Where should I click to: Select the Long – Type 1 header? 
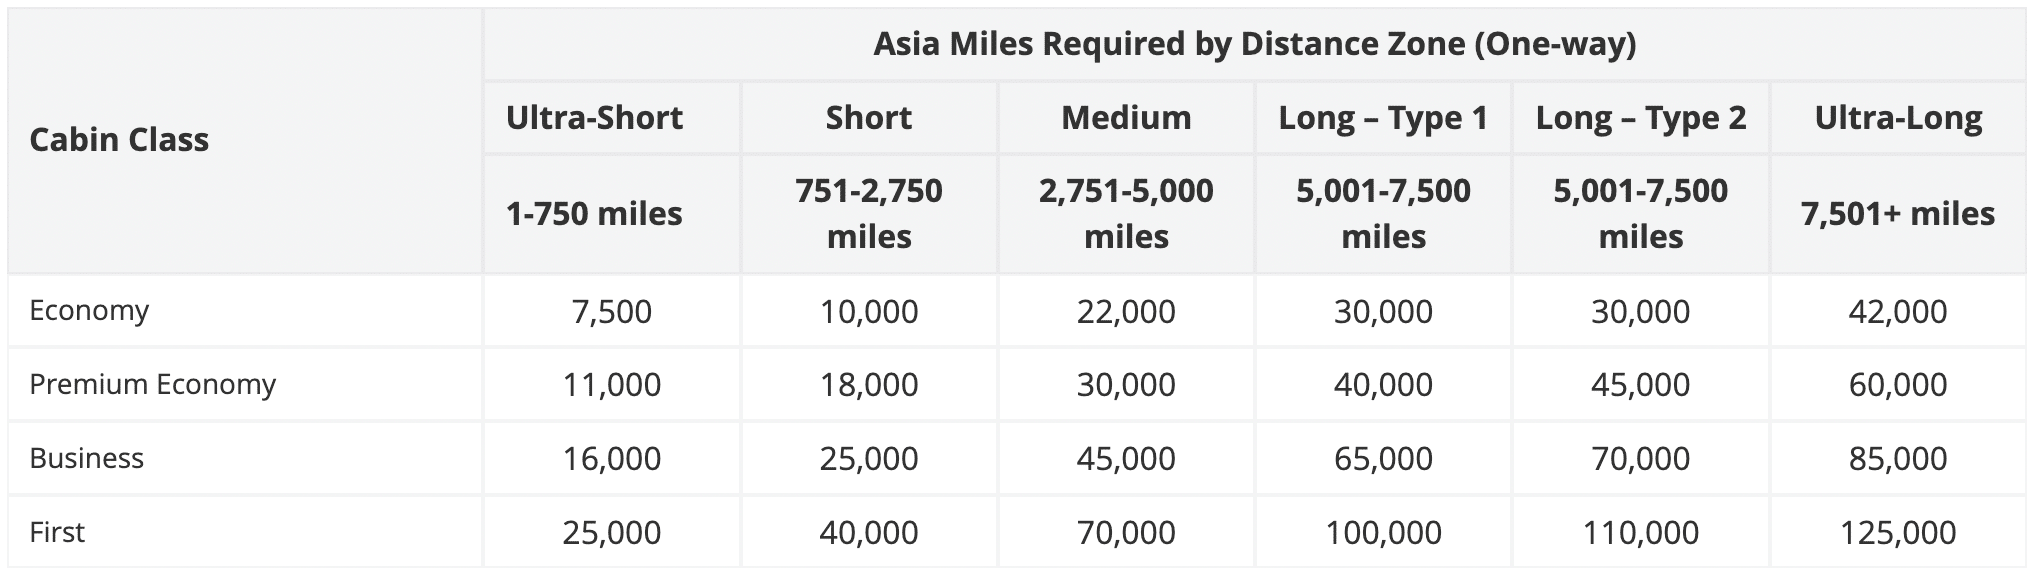[1383, 118]
